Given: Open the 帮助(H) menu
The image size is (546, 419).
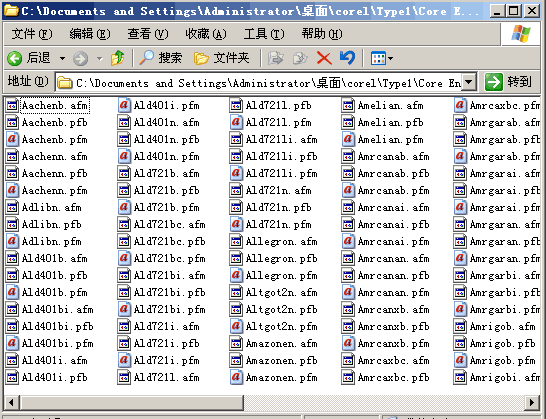Looking at the screenshot, I should pyautogui.click(x=322, y=34).
